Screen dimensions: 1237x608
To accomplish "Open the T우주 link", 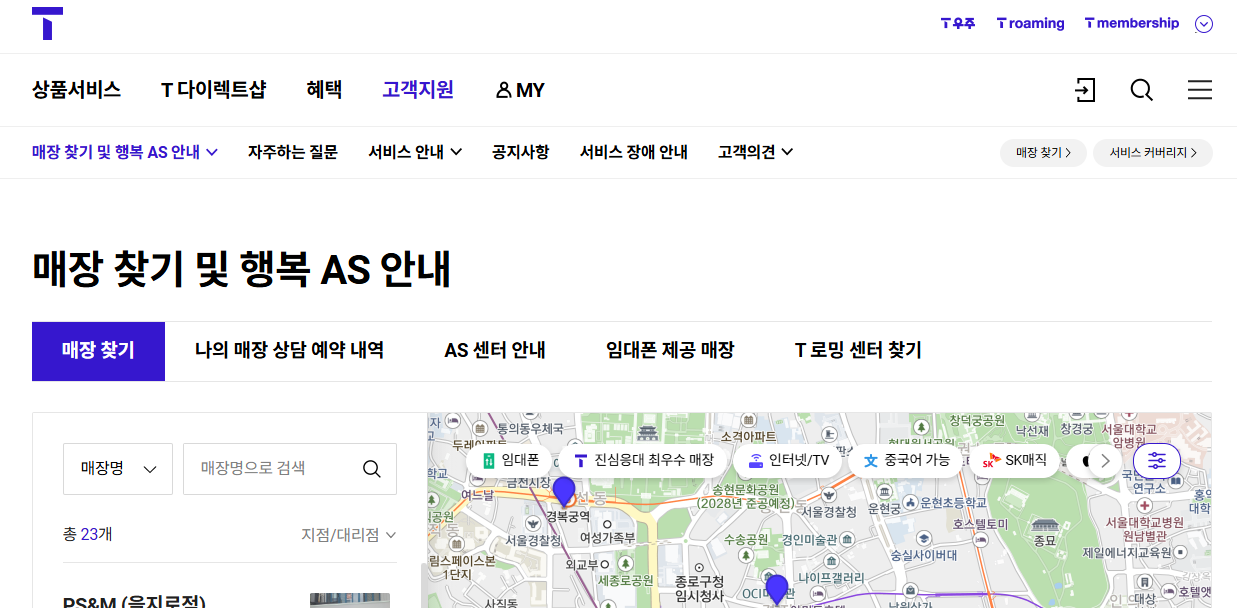I will coord(958,23).
